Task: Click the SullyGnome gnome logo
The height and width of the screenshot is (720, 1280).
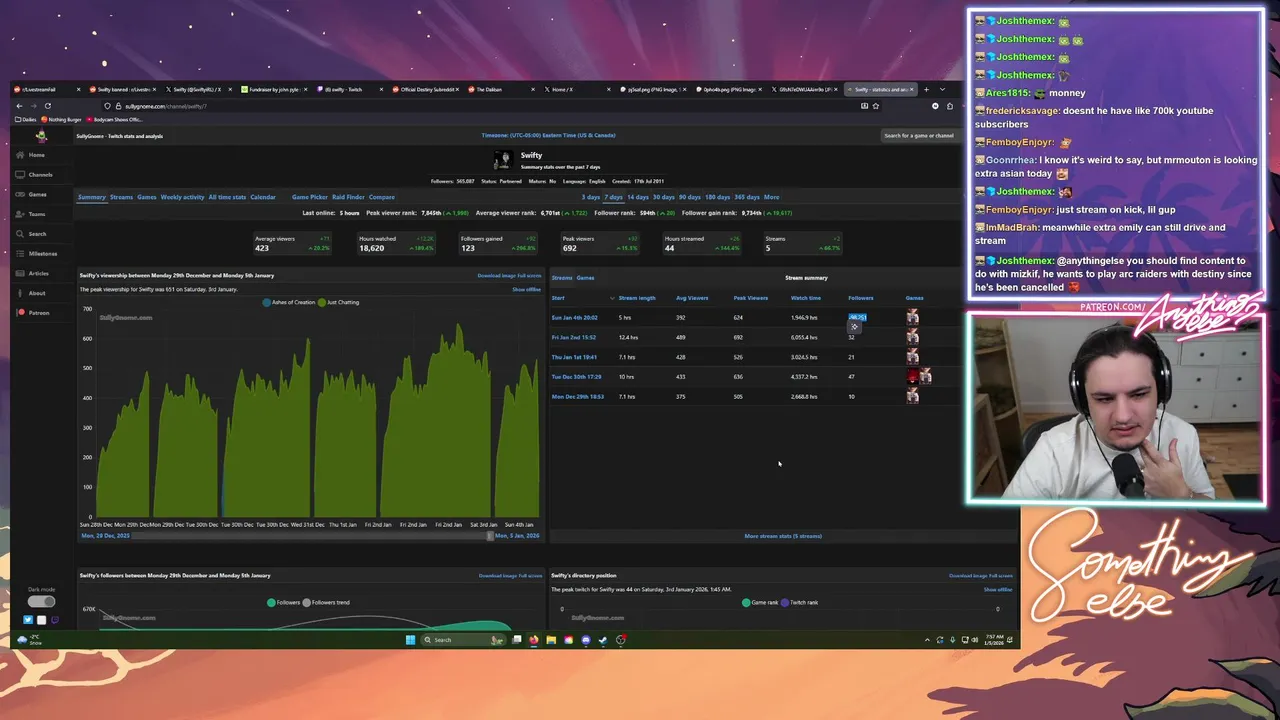Action: (41, 136)
